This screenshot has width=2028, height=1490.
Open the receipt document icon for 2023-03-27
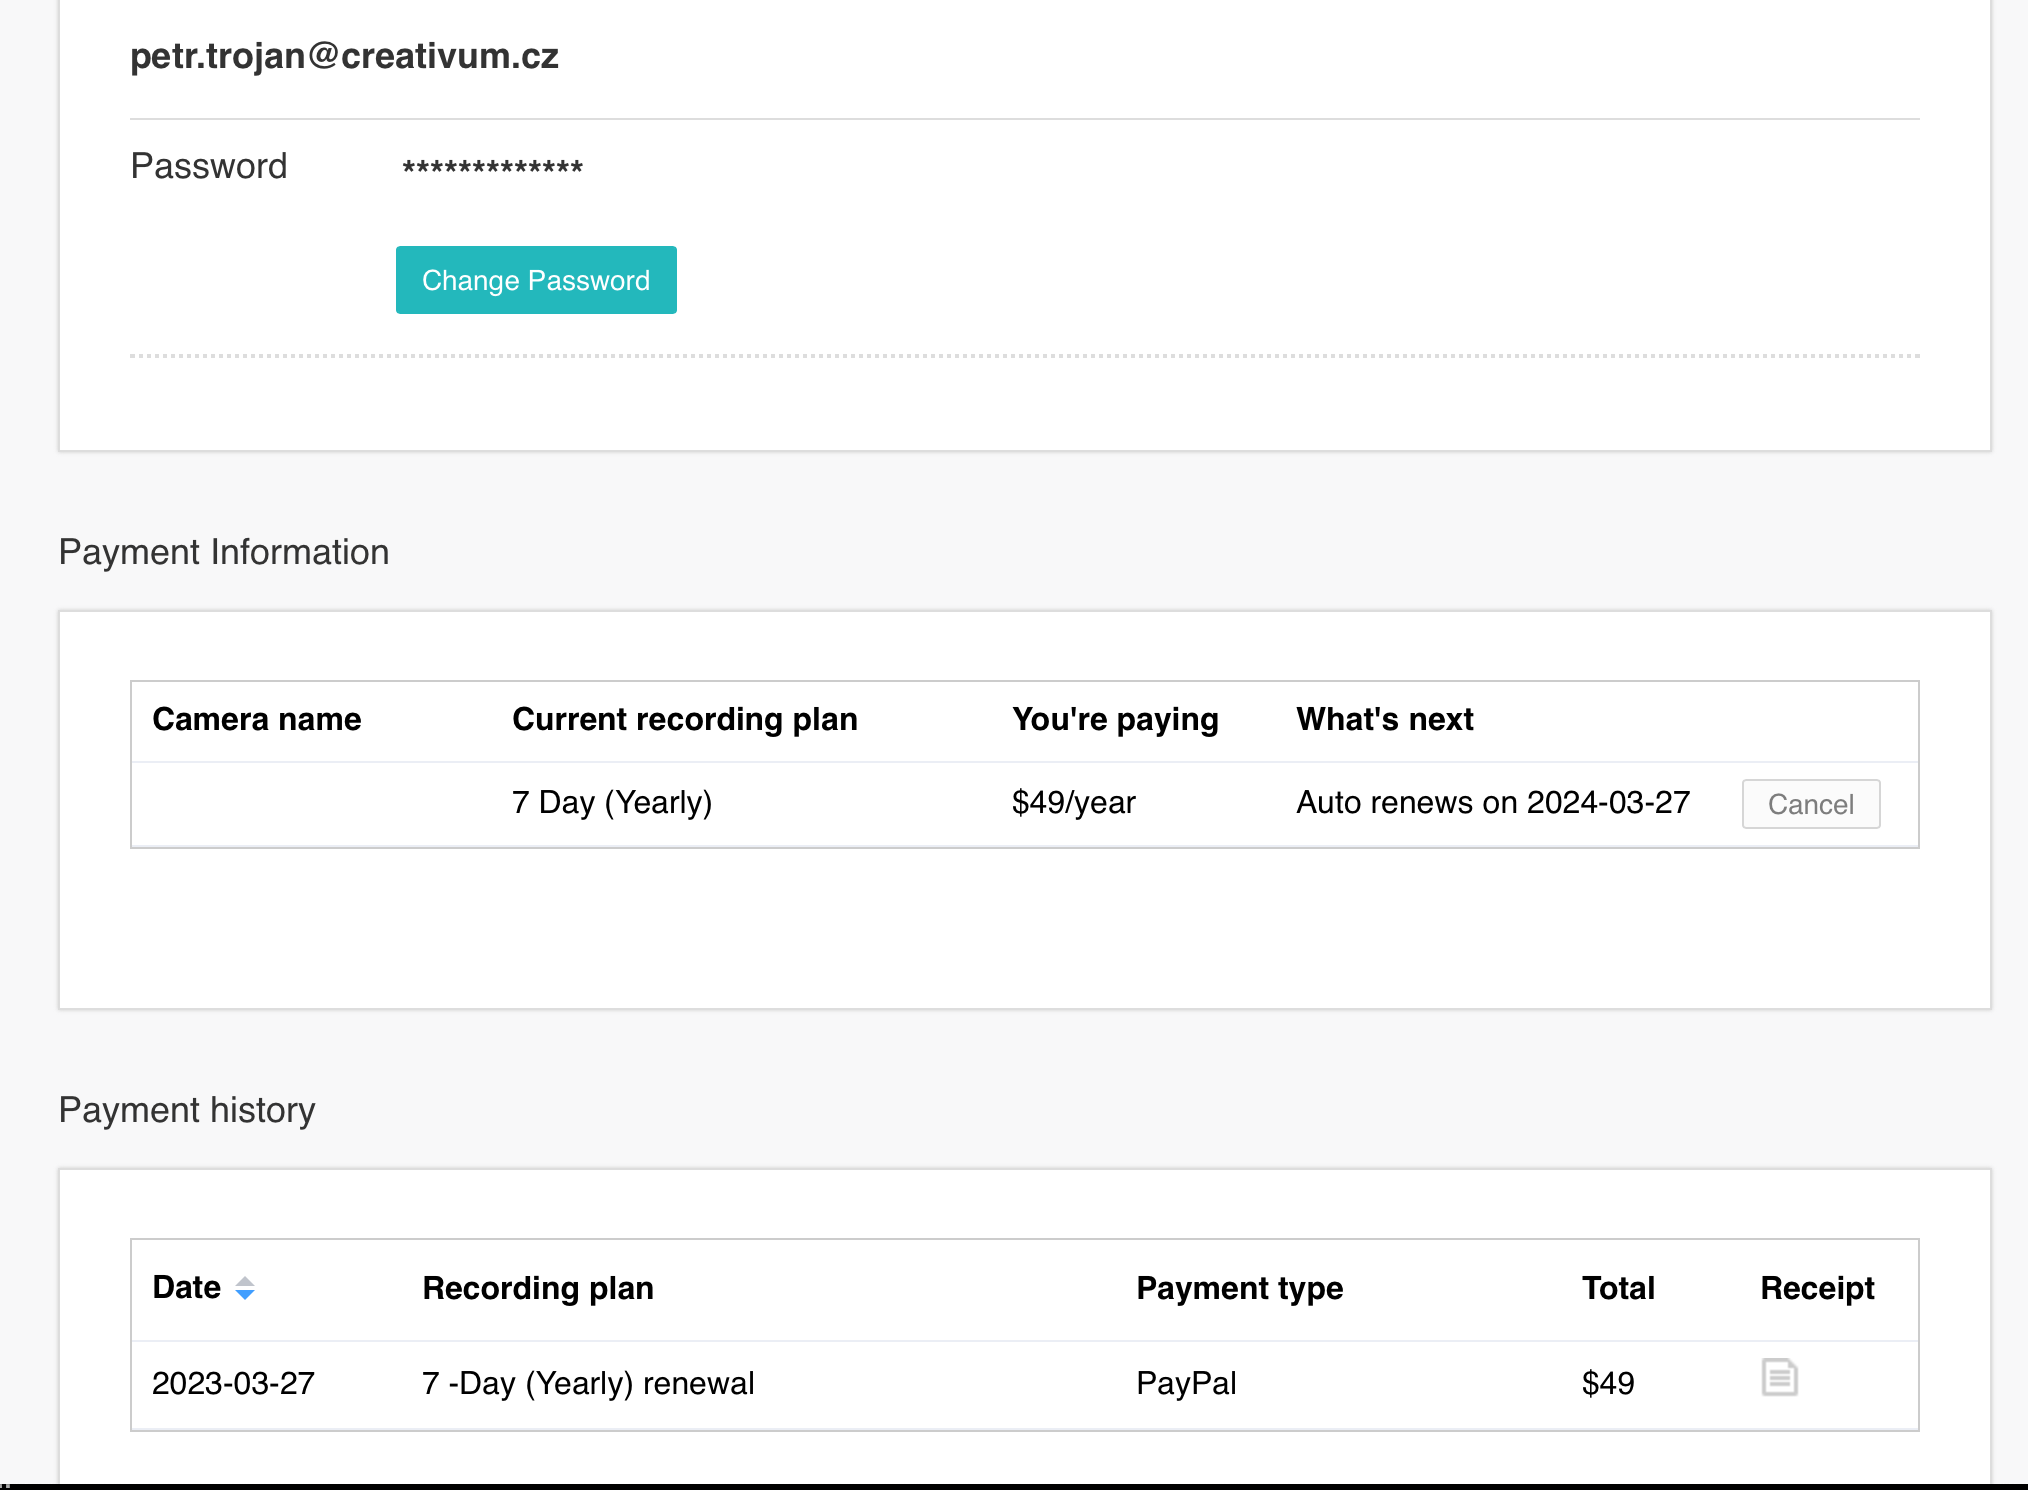1779,1378
